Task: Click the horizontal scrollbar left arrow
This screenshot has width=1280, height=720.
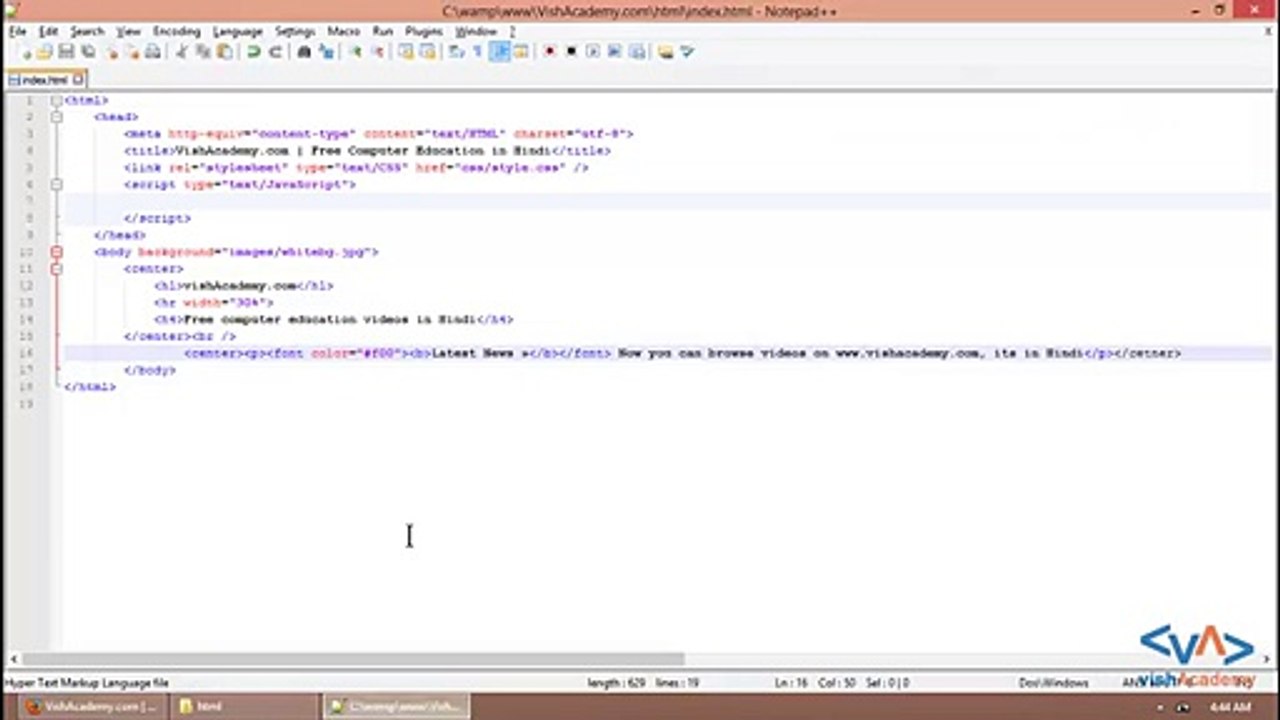Action: [x=13, y=659]
